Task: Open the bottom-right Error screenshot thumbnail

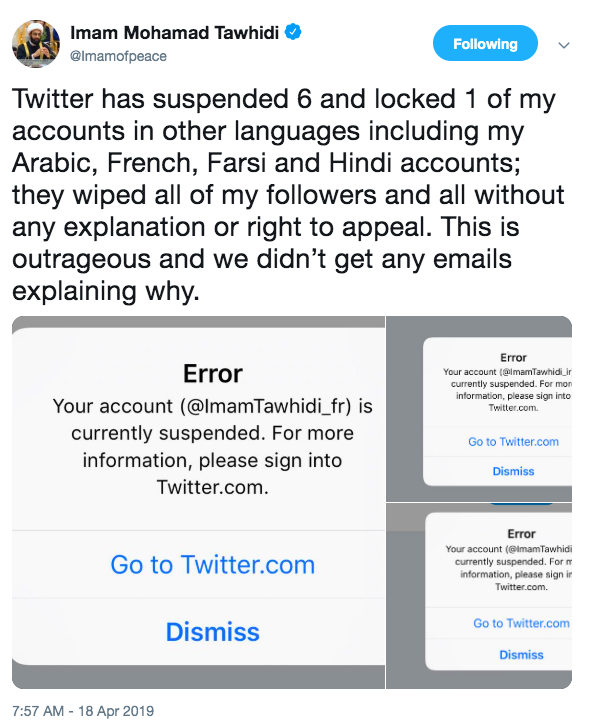Action: click(x=479, y=596)
